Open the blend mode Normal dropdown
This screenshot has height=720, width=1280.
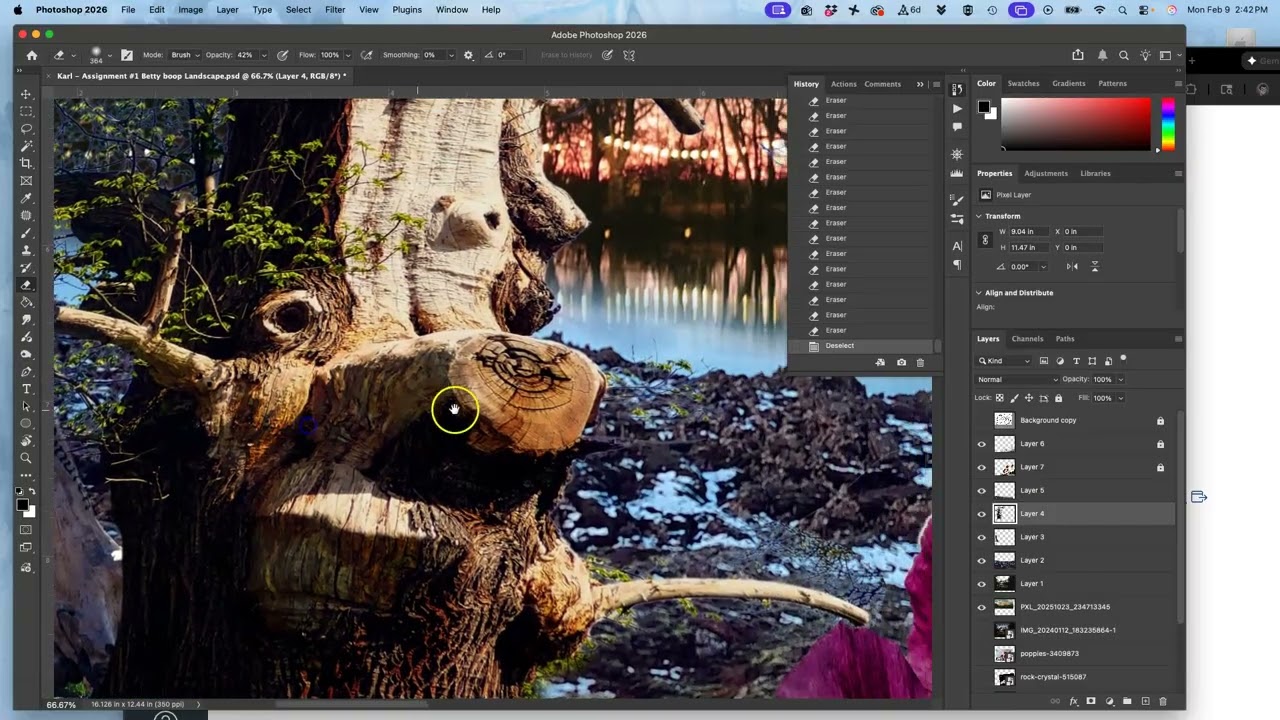pos(1017,379)
